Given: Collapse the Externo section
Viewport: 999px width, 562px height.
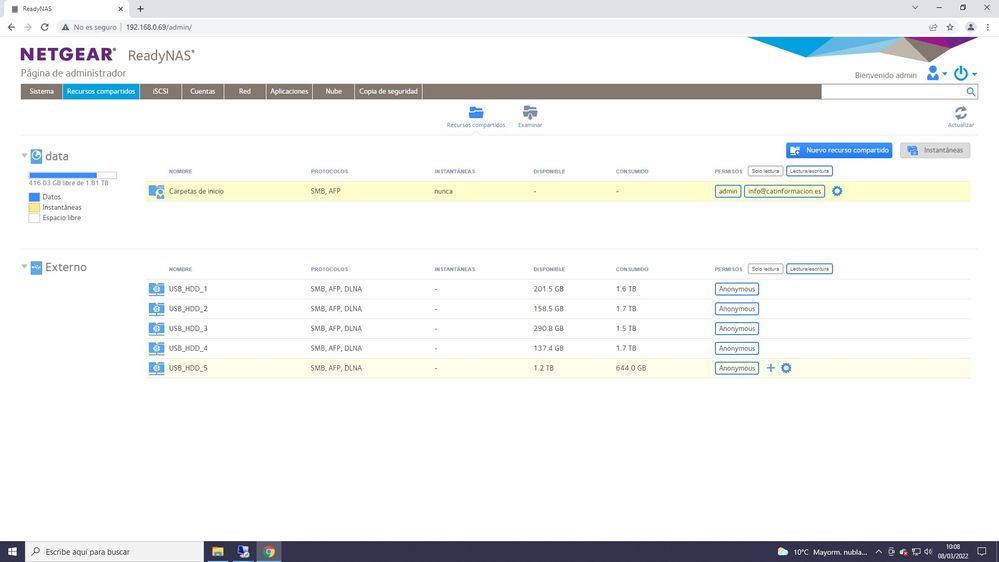Looking at the screenshot, I should (x=25, y=267).
